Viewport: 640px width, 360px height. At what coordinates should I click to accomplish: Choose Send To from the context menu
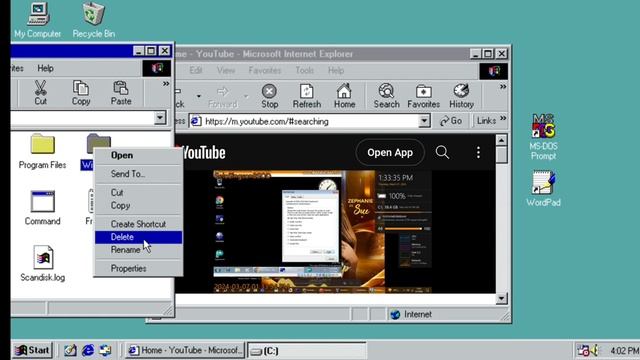(138, 174)
